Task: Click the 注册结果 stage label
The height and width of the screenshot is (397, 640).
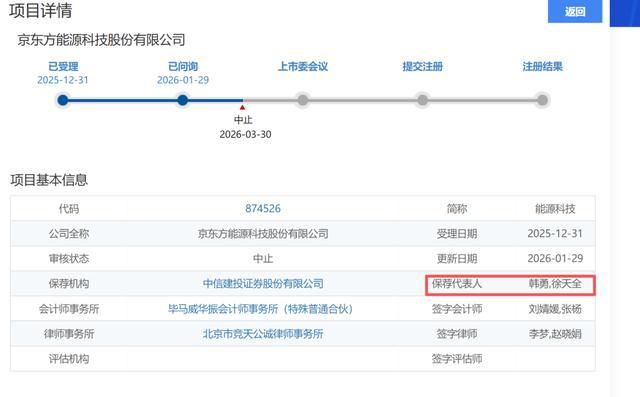Action: [542, 67]
